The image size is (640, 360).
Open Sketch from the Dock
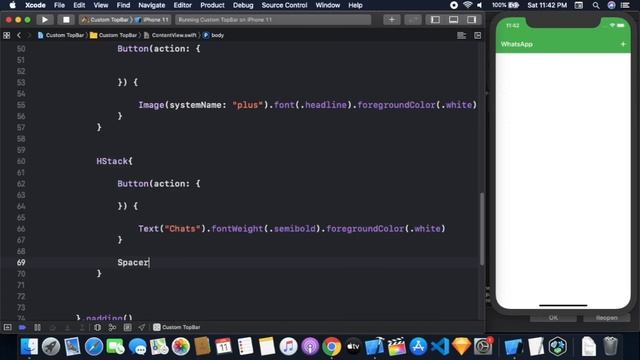[x=462, y=347]
